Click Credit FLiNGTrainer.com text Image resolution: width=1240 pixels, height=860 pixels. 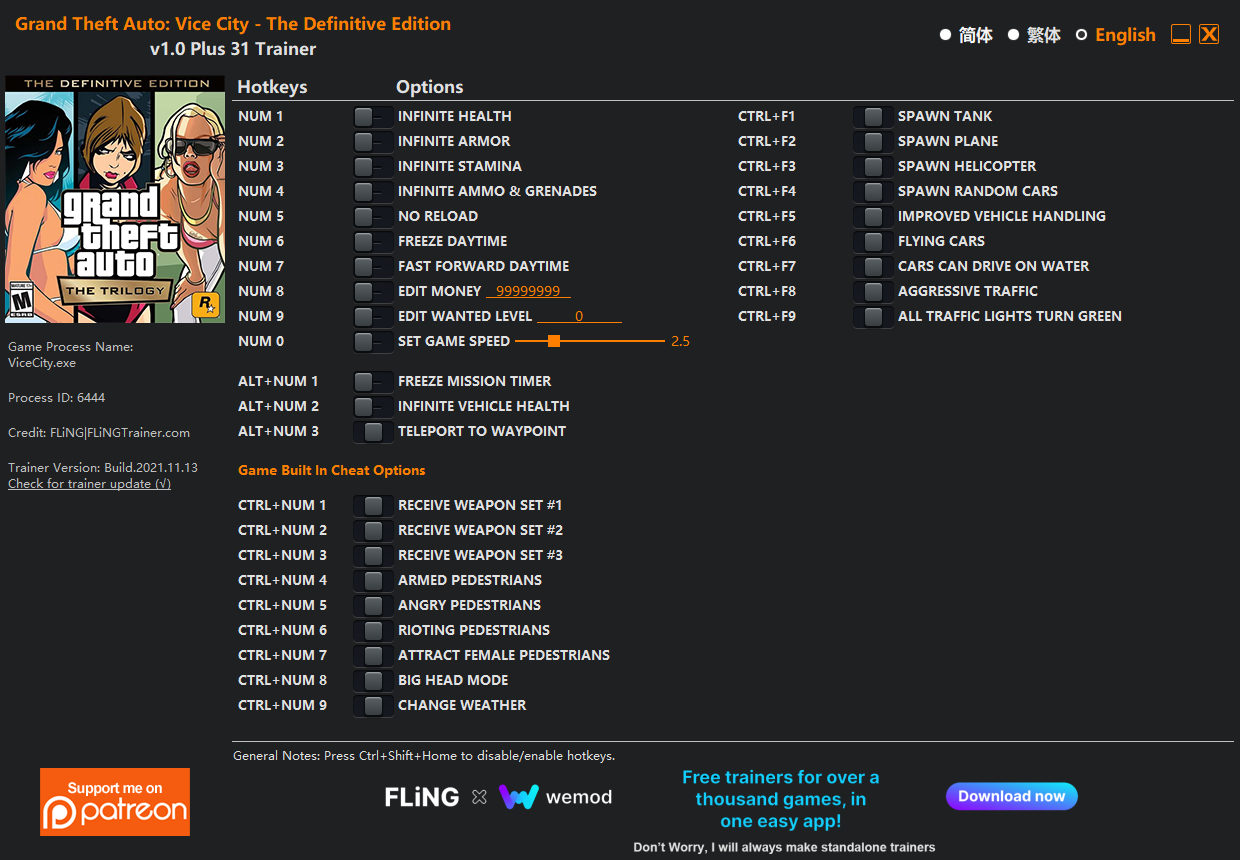(99, 433)
